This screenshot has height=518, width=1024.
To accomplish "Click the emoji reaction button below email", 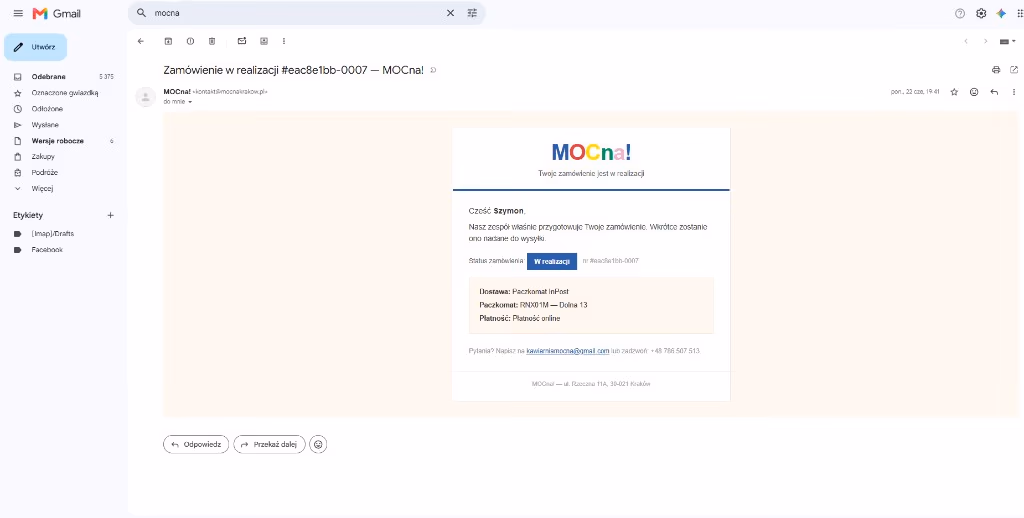I will pos(318,444).
